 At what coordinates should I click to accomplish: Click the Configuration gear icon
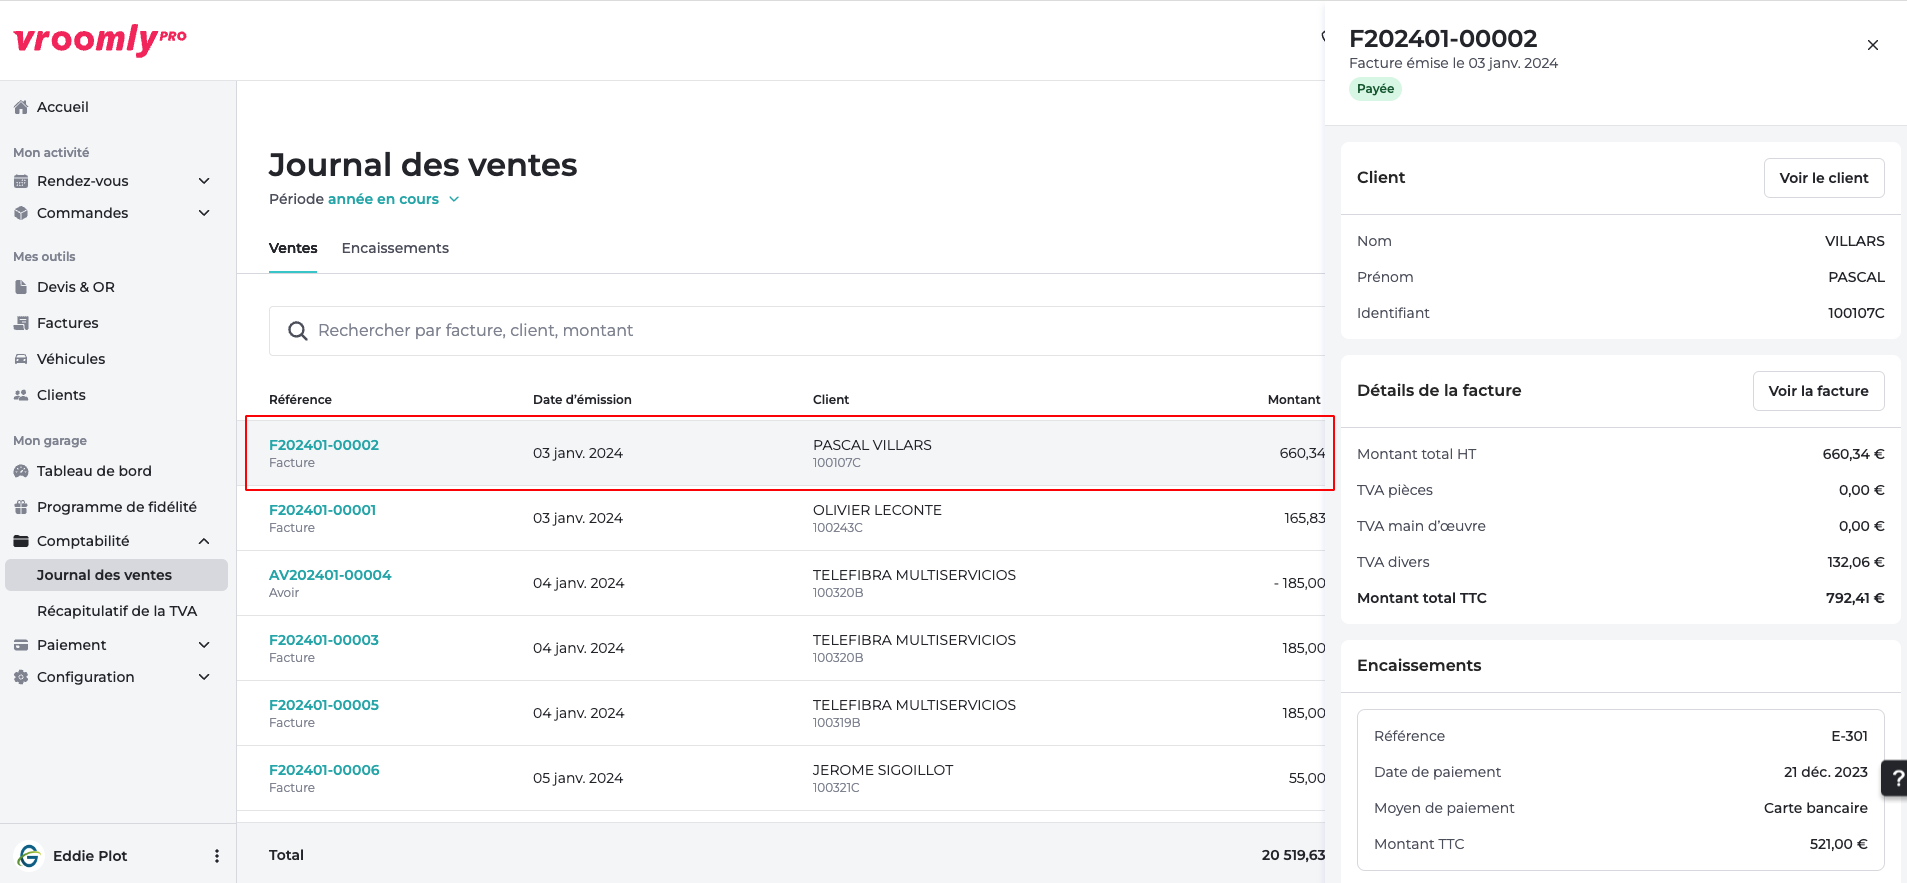[x=21, y=677]
